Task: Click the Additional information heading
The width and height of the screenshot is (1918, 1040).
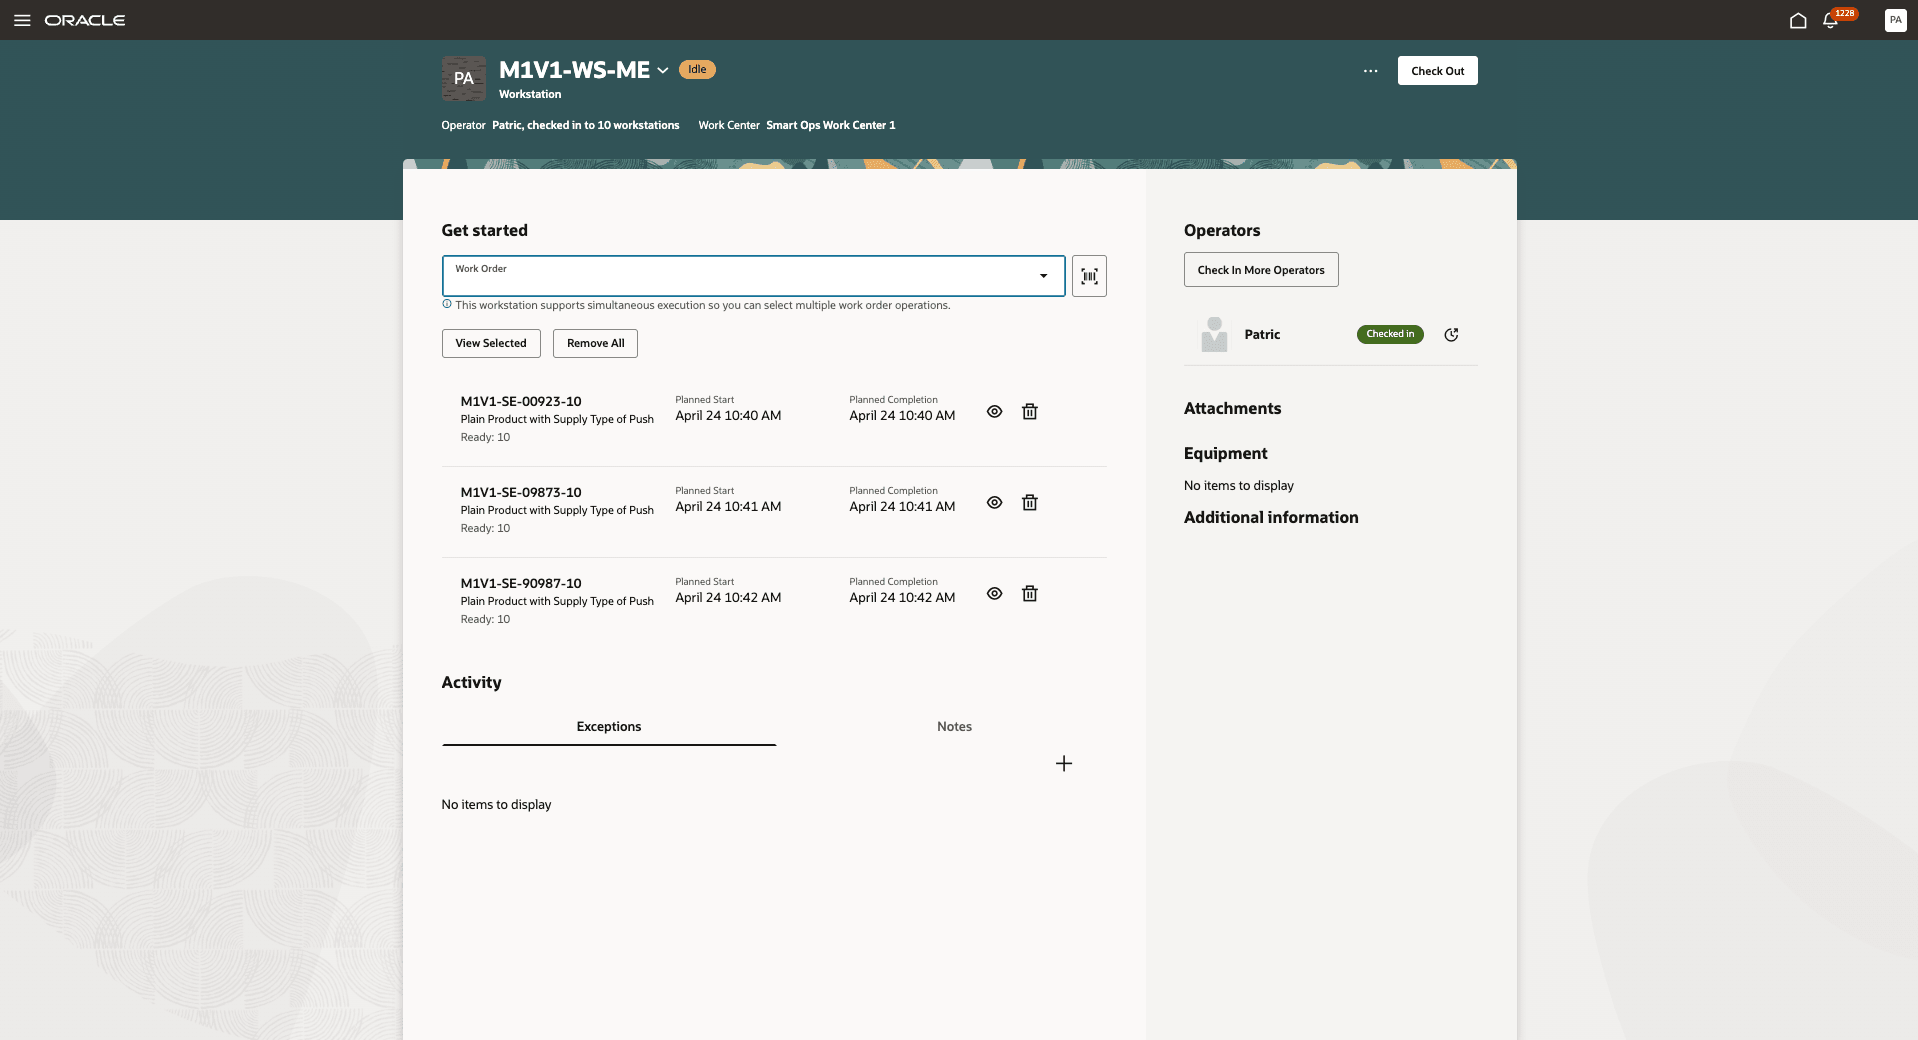Action: click(1271, 518)
